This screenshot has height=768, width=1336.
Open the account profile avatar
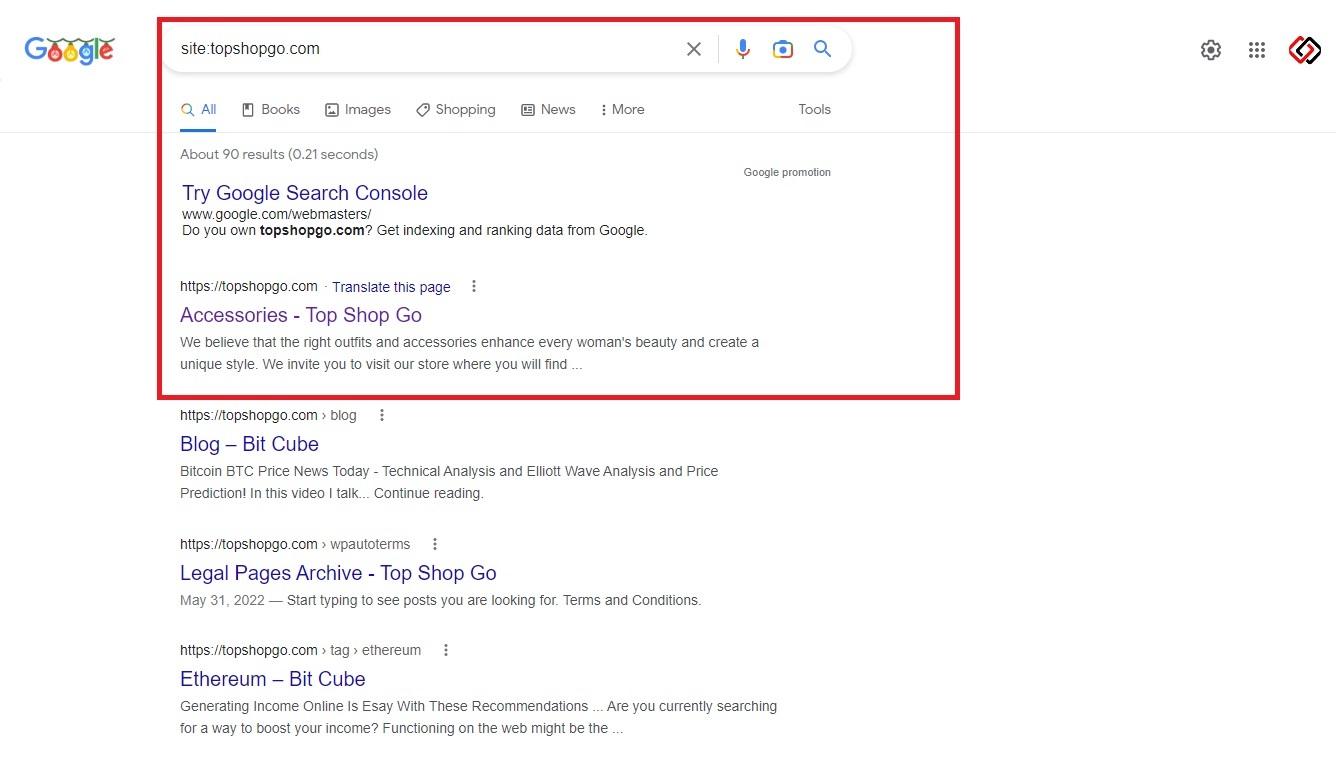point(1305,50)
